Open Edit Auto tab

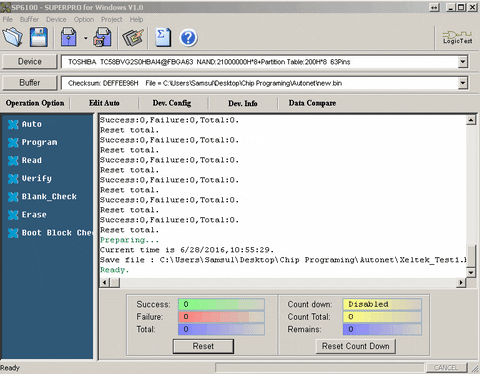104,103
